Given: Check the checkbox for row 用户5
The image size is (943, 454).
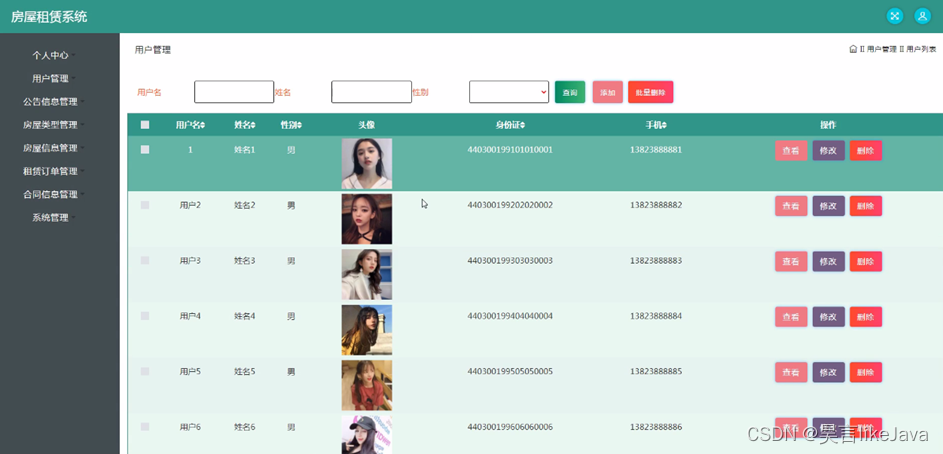Looking at the screenshot, I should coord(145,372).
